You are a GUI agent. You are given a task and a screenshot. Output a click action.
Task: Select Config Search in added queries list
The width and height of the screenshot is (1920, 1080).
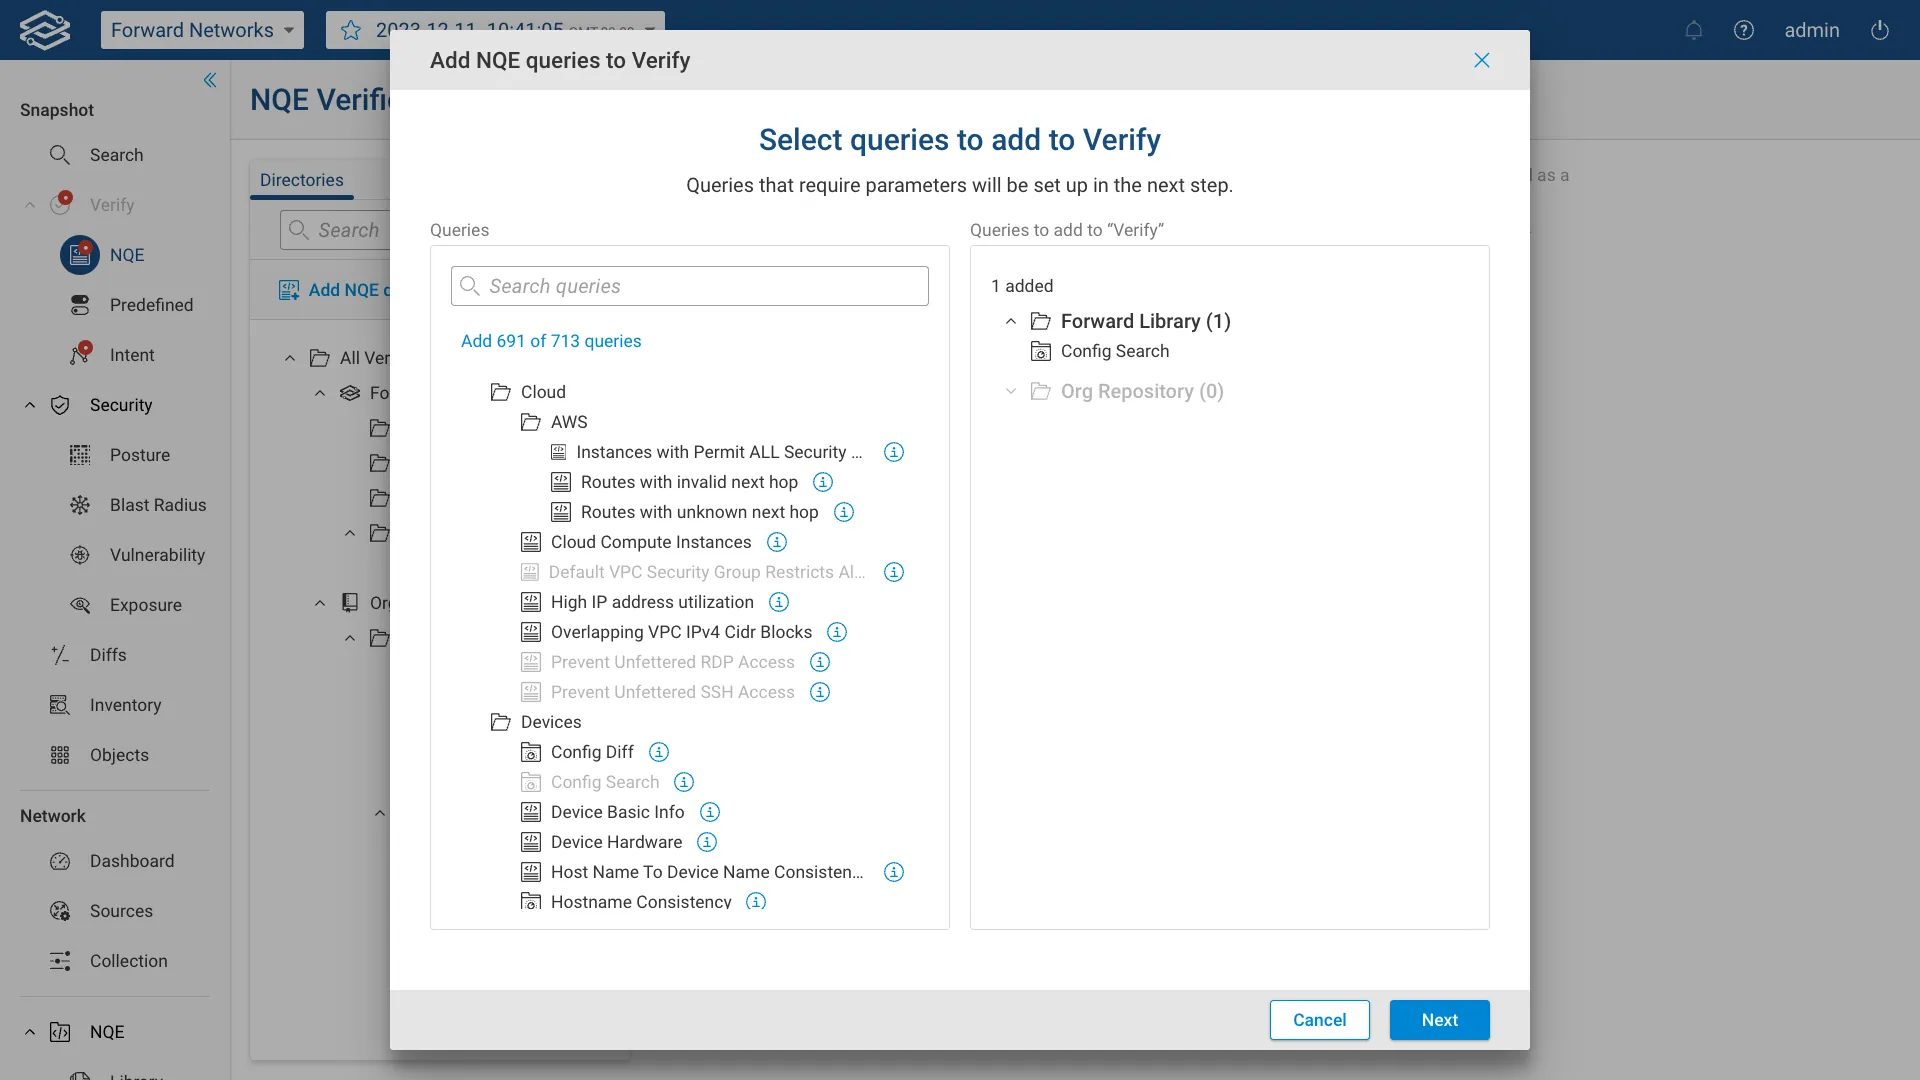click(x=1114, y=351)
